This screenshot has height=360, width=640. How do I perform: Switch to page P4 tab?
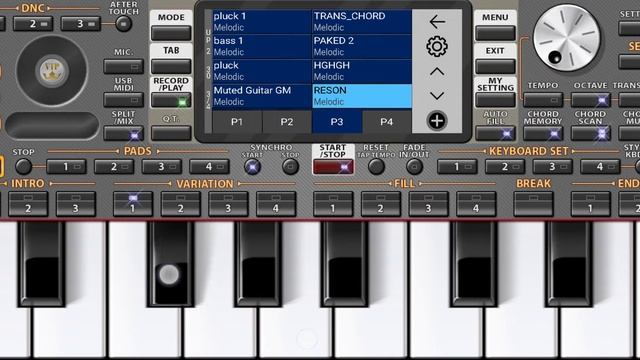tap(387, 122)
